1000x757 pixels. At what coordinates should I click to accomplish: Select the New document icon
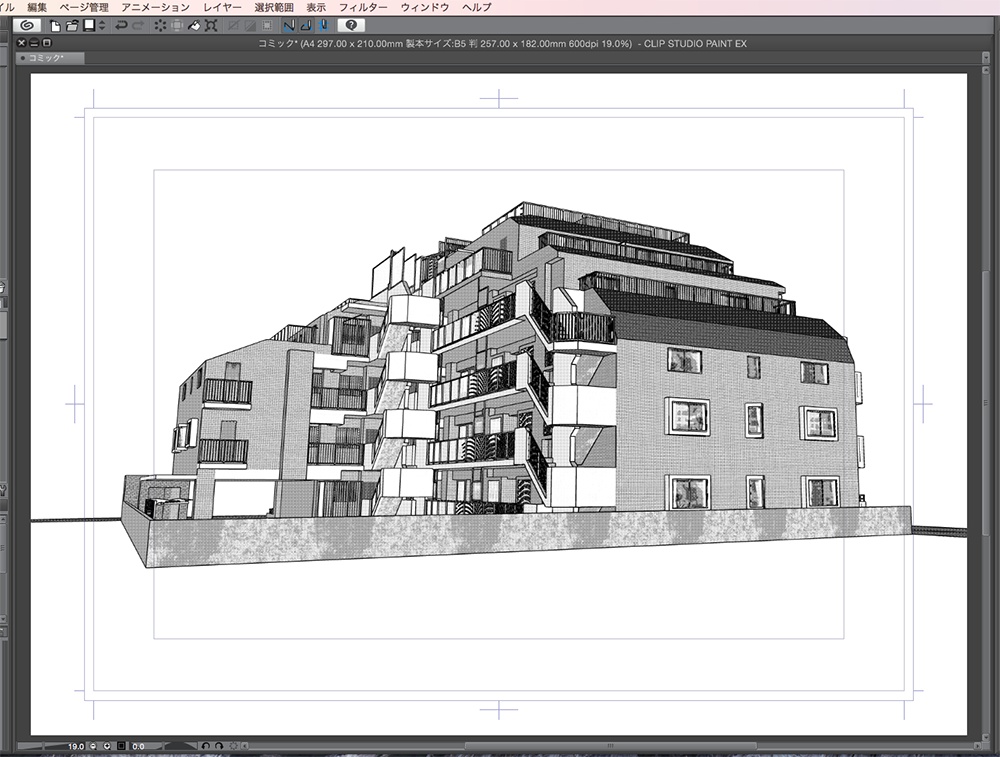54,25
